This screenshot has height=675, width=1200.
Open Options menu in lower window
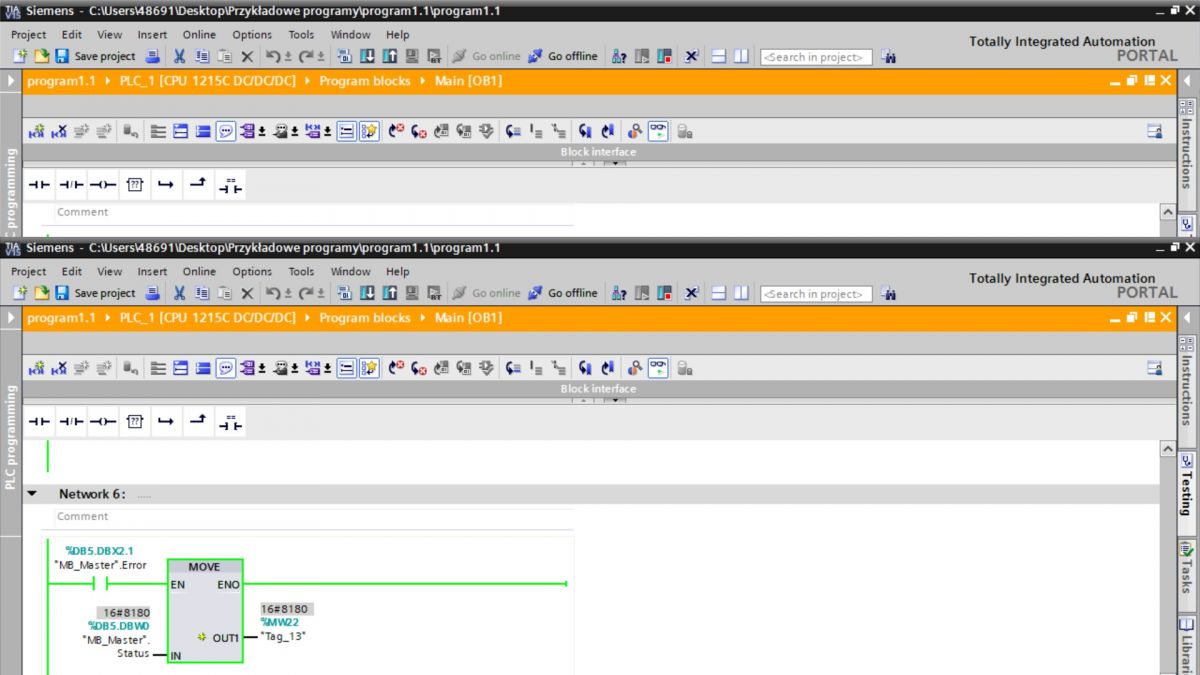(x=252, y=271)
